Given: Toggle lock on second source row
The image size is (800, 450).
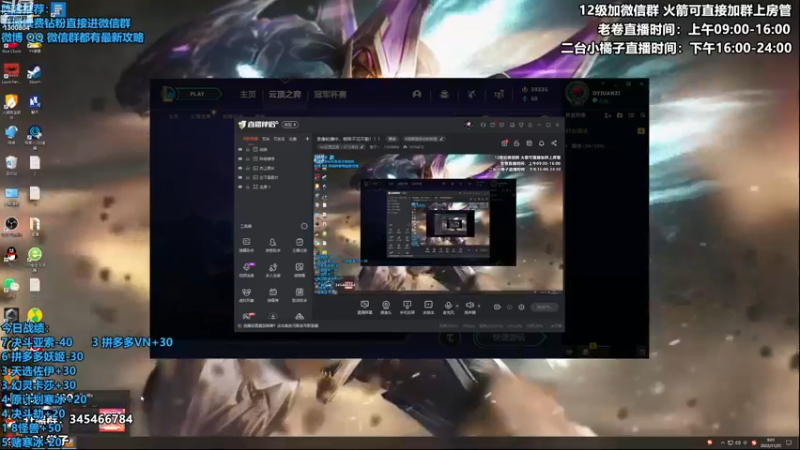Looking at the screenshot, I should (248, 159).
